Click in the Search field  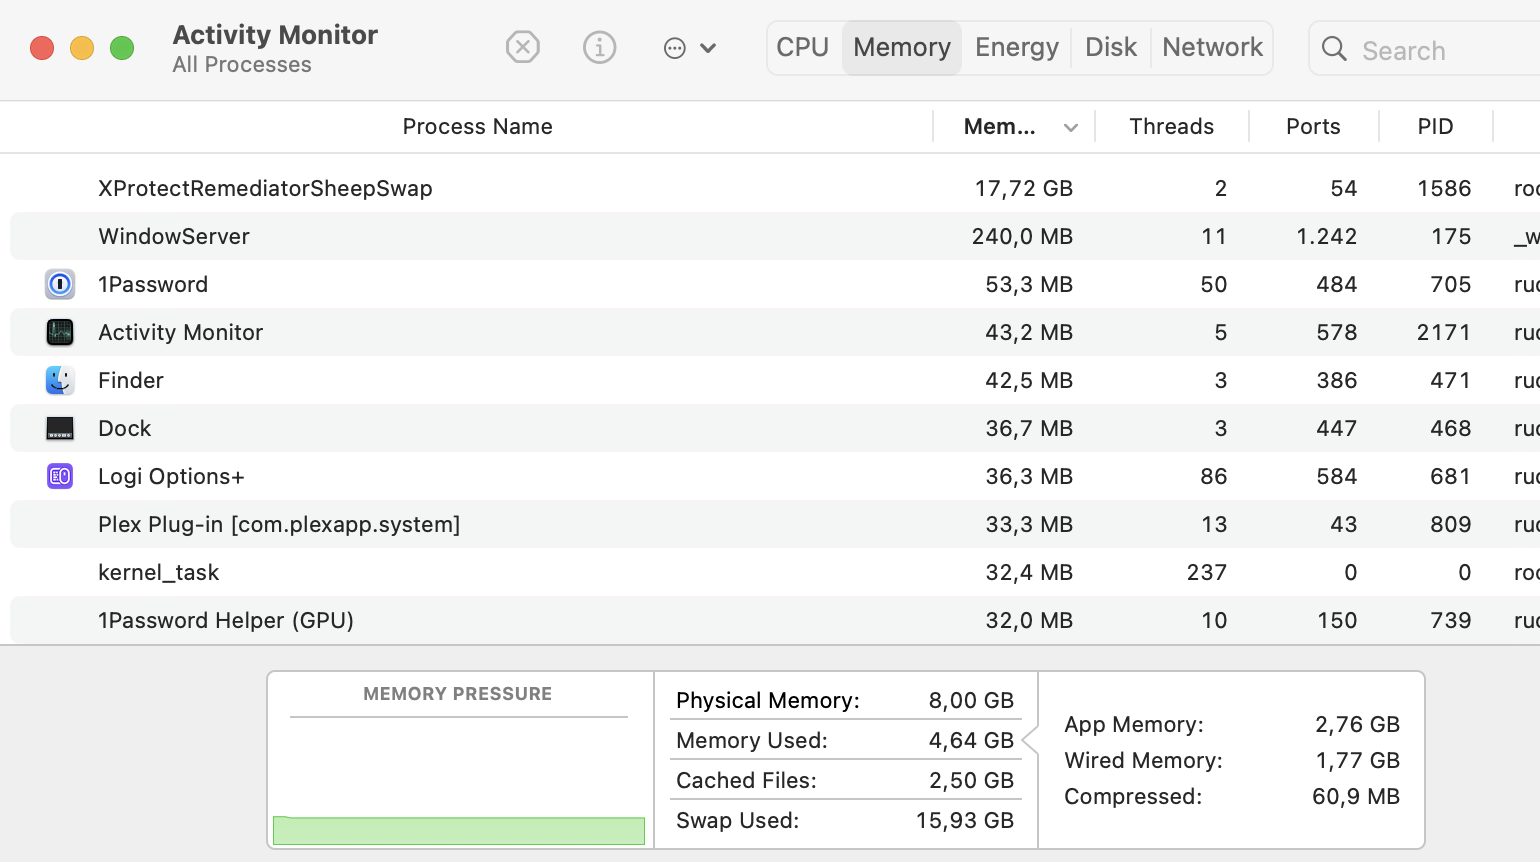pyautogui.click(x=1440, y=50)
